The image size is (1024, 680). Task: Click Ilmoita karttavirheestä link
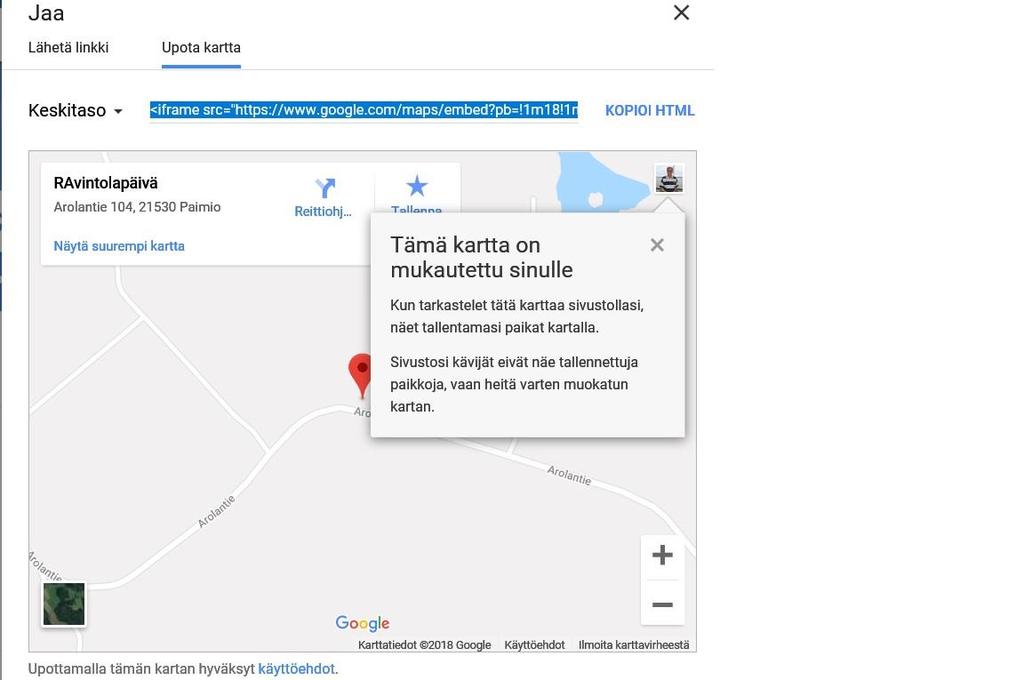point(633,645)
